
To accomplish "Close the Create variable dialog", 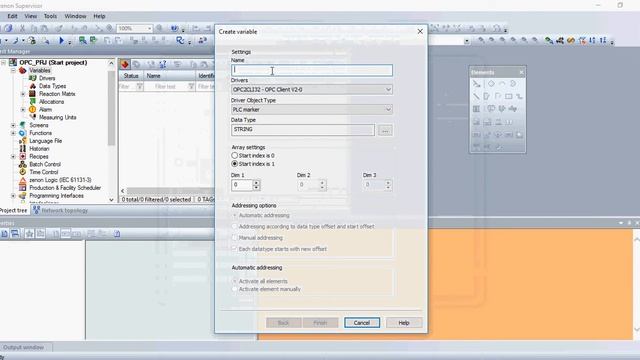I will (420, 31).
